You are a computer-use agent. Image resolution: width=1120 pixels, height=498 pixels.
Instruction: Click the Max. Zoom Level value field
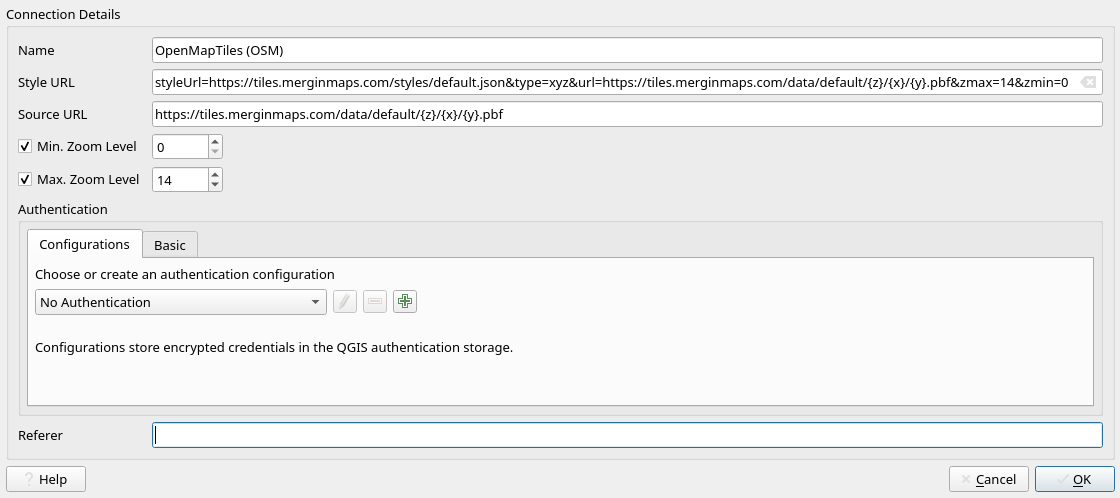pos(180,180)
